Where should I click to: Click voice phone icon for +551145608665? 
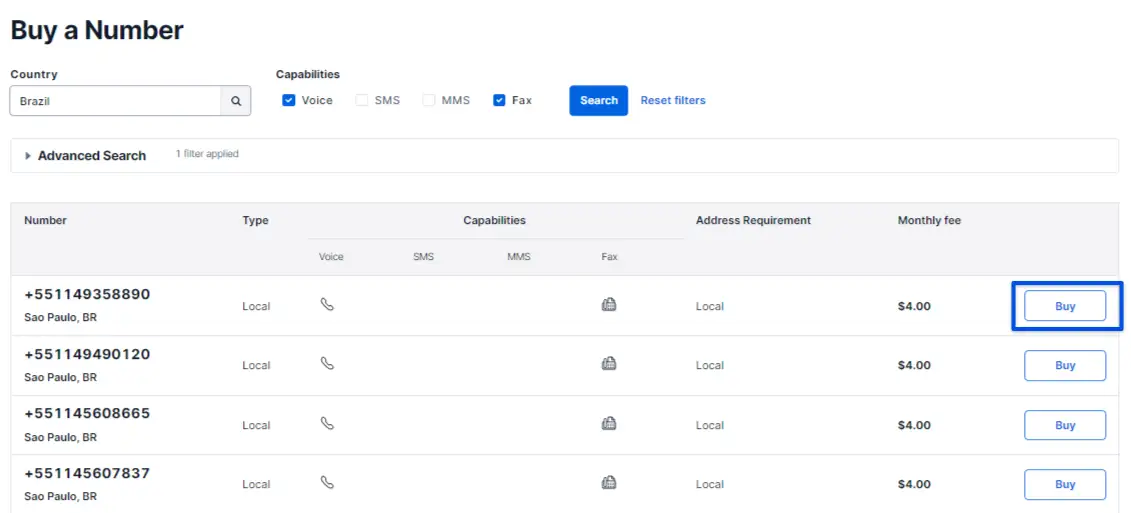click(x=327, y=423)
